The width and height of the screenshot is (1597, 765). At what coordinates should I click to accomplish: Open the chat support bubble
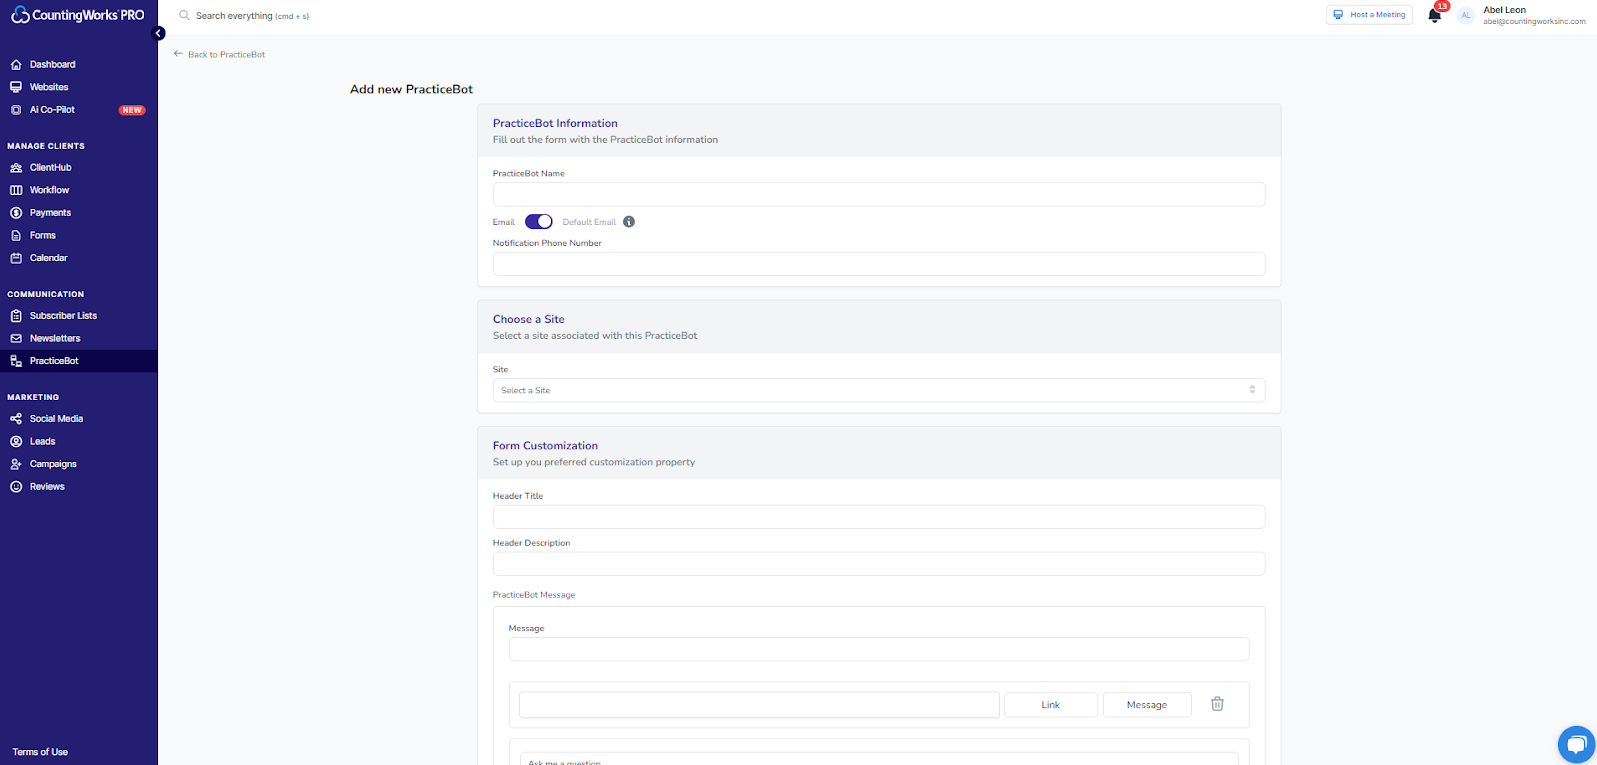click(x=1576, y=744)
